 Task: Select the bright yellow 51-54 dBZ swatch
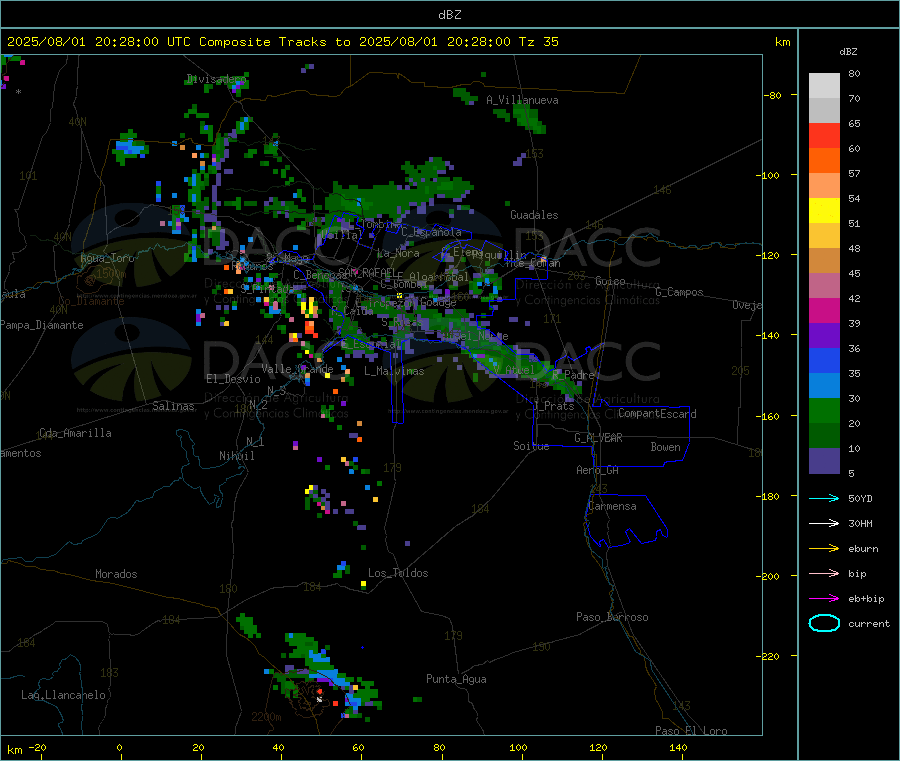point(824,211)
